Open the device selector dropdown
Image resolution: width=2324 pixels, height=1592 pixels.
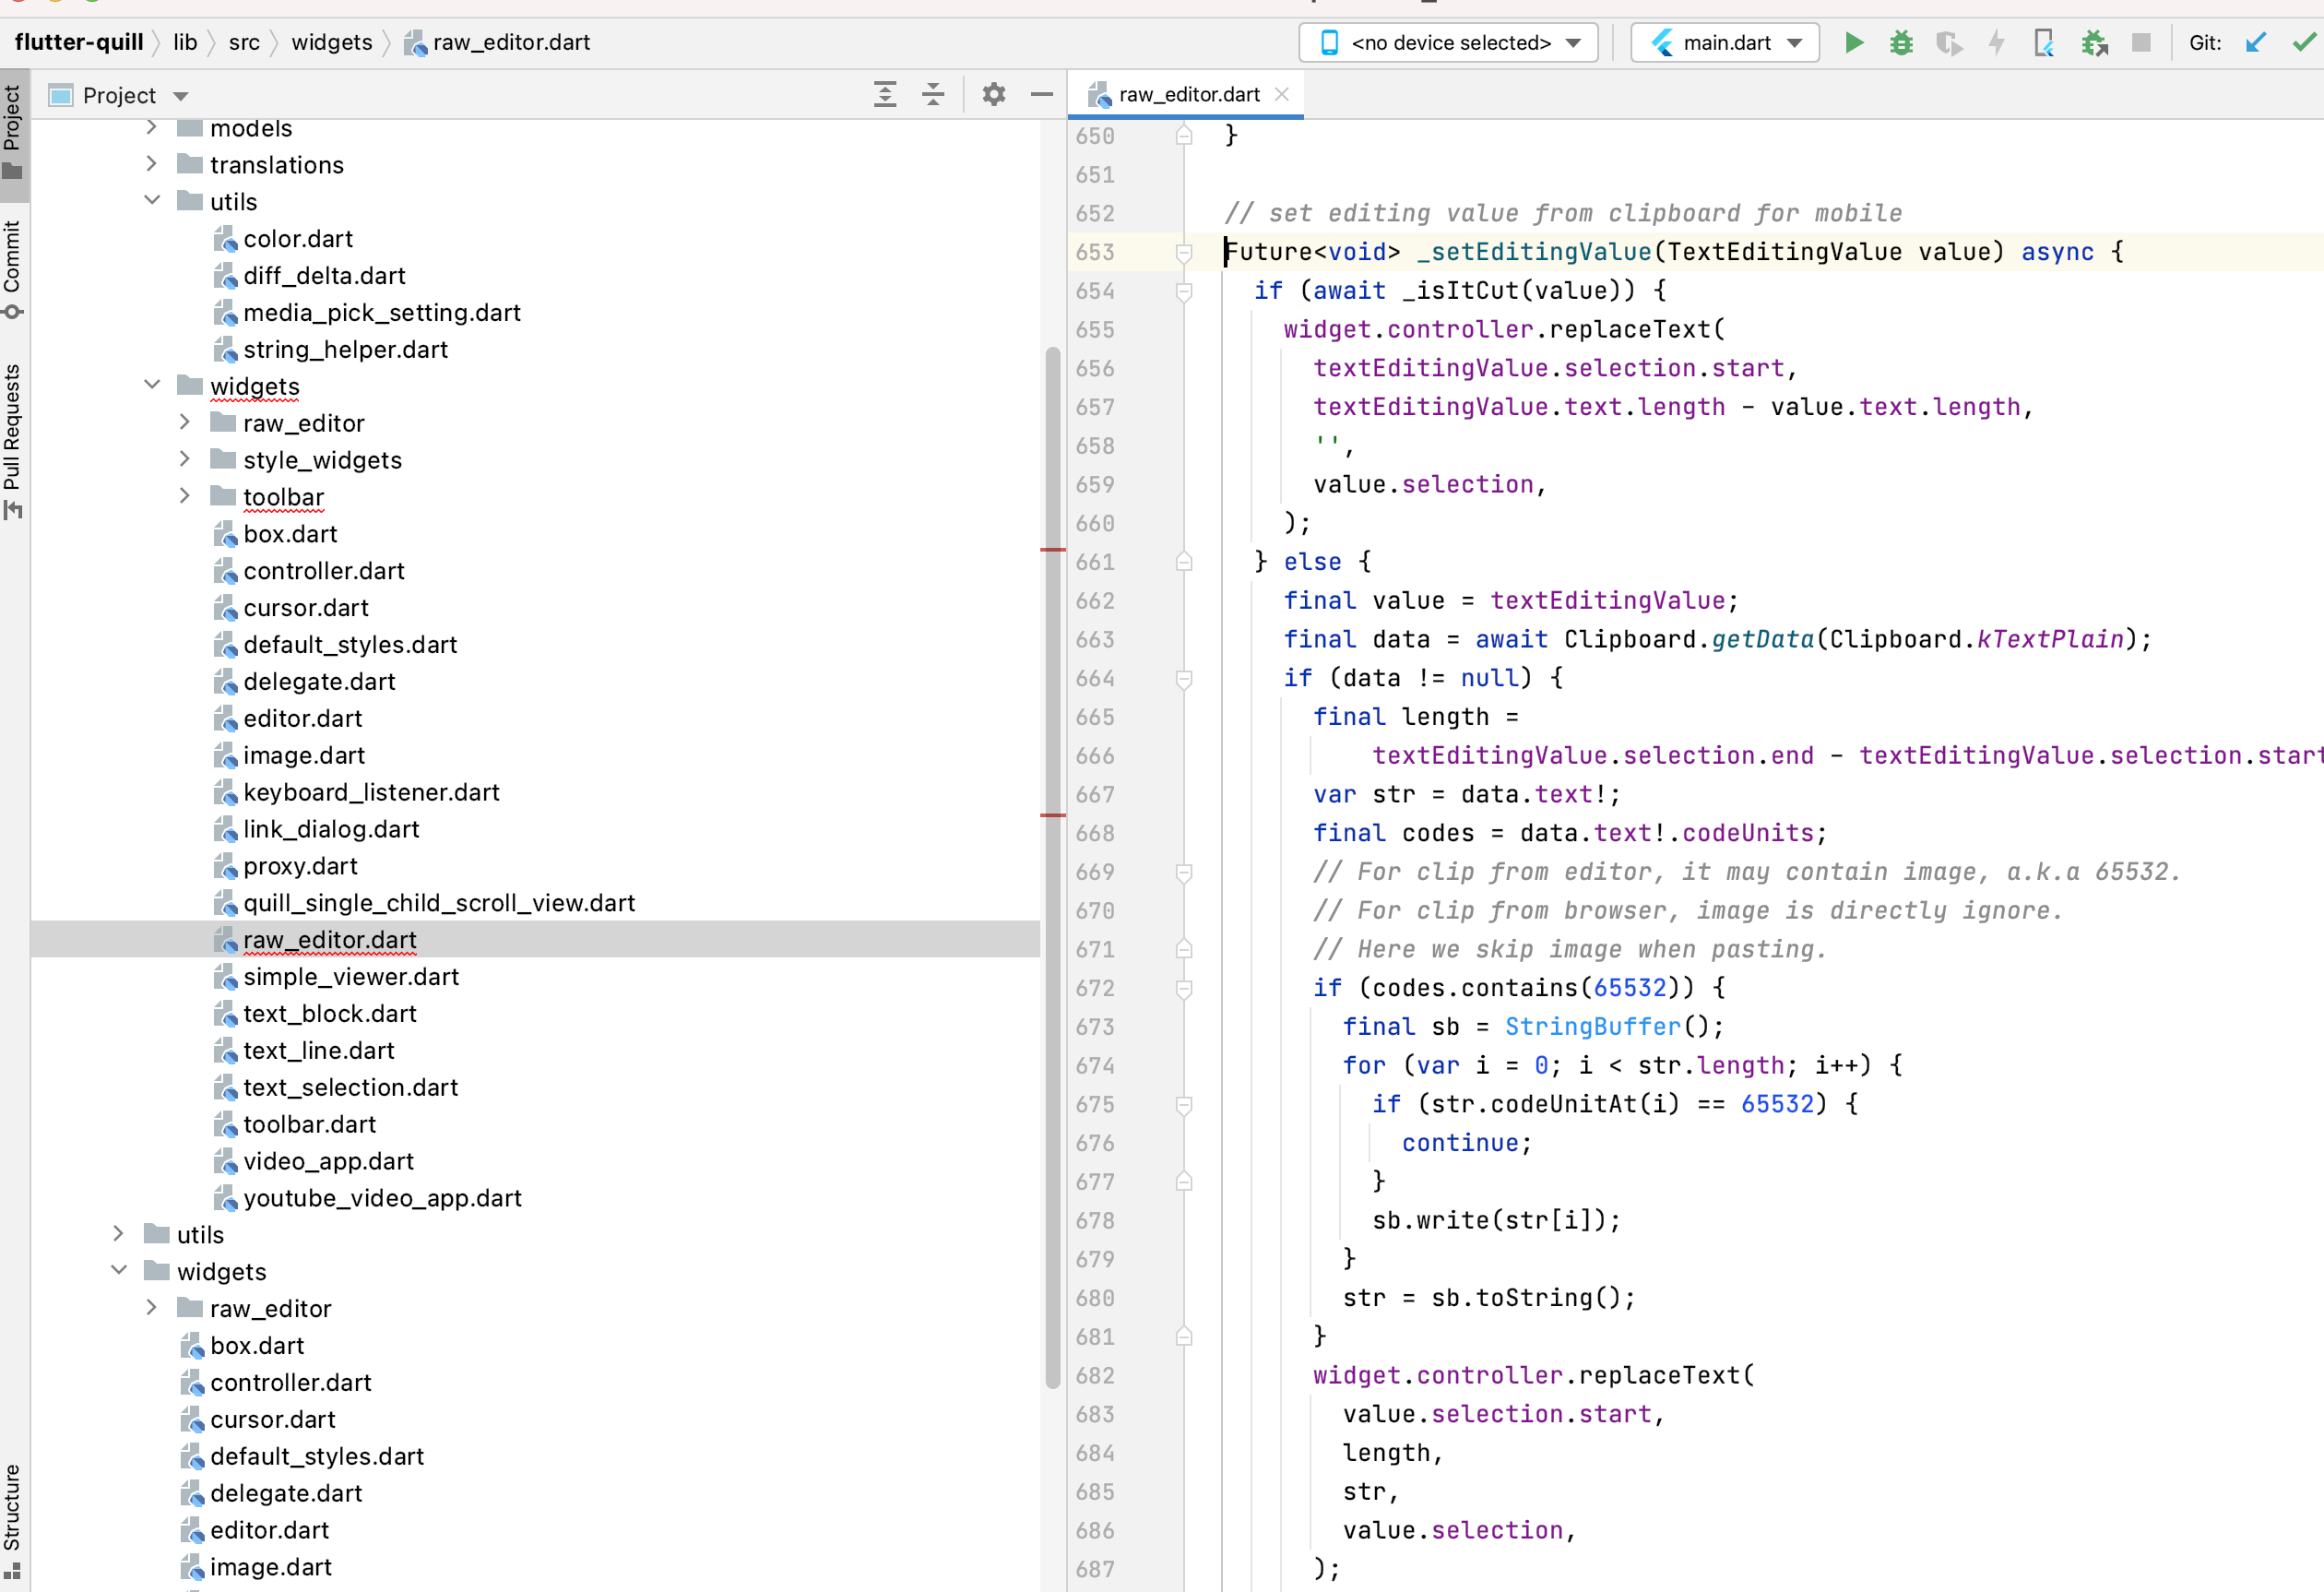(1449, 43)
